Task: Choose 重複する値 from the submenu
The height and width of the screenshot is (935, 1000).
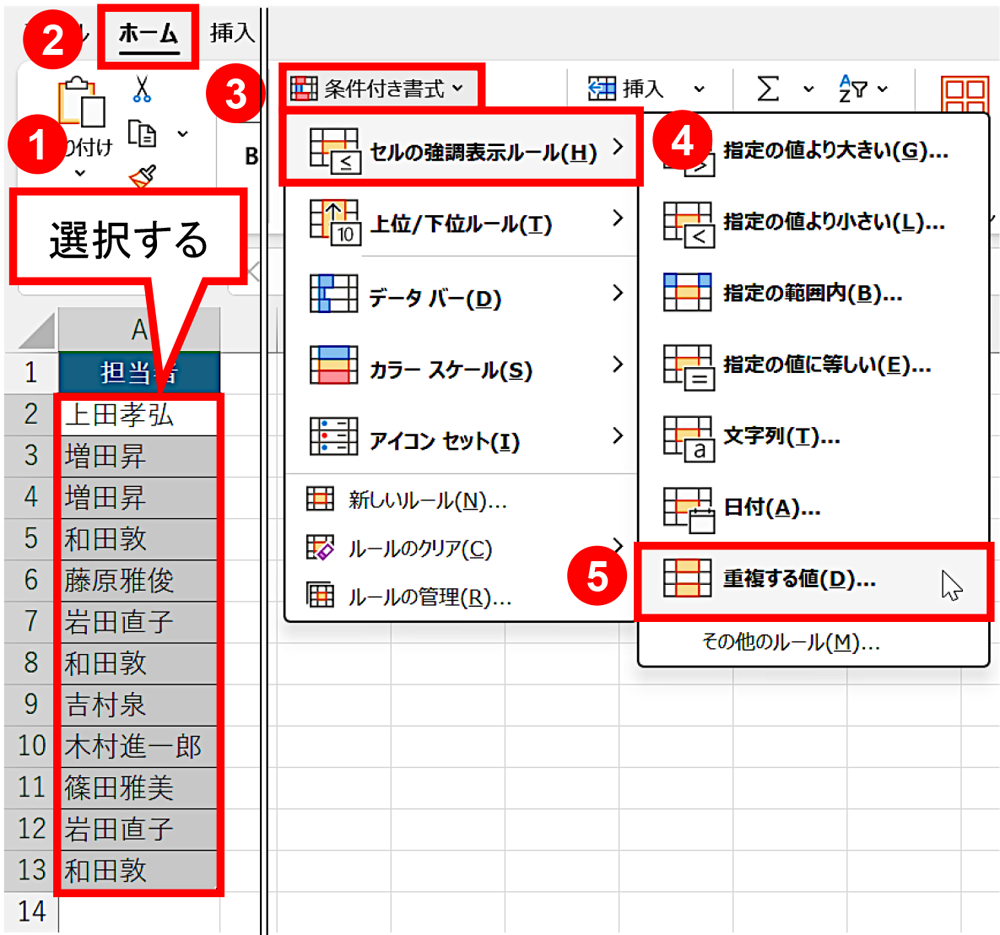Action: (x=798, y=581)
